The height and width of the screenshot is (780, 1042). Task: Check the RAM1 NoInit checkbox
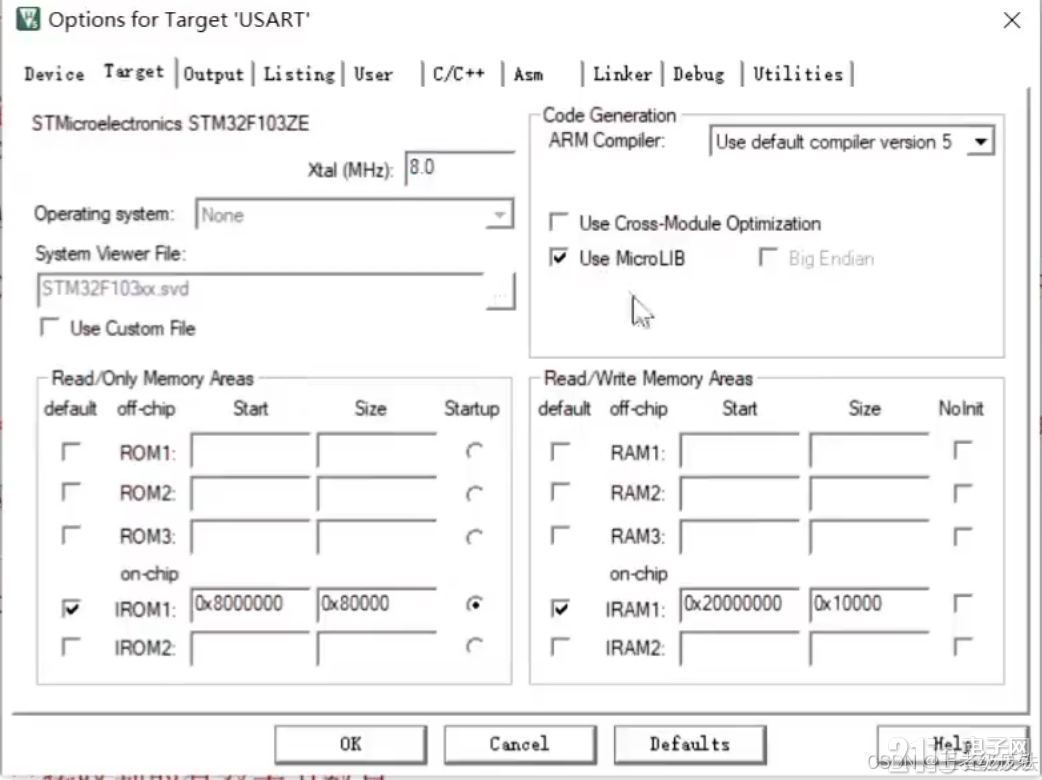pos(962,450)
